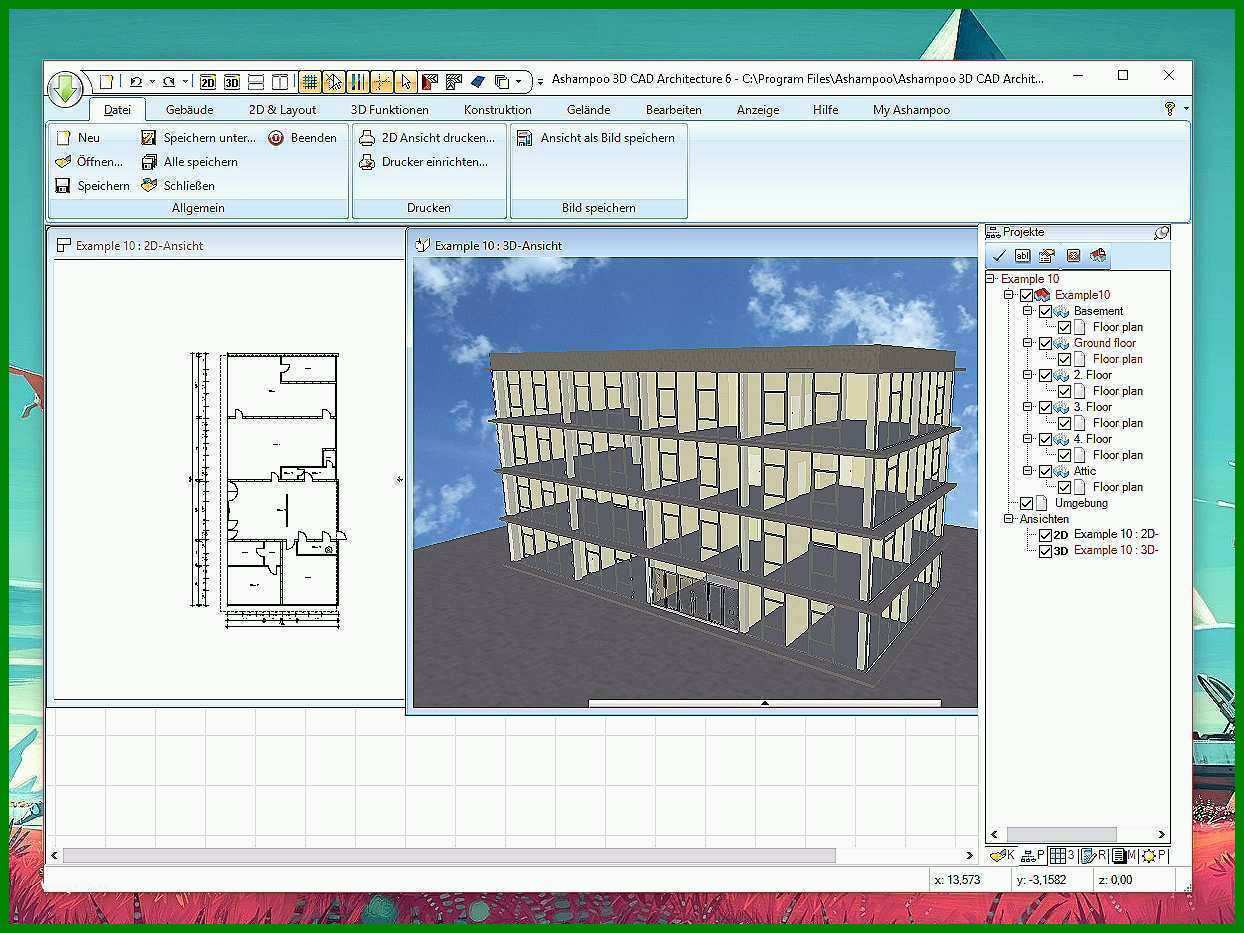The width and height of the screenshot is (1244, 933).
Task: Click the Neu button
Action: [79, 138]
